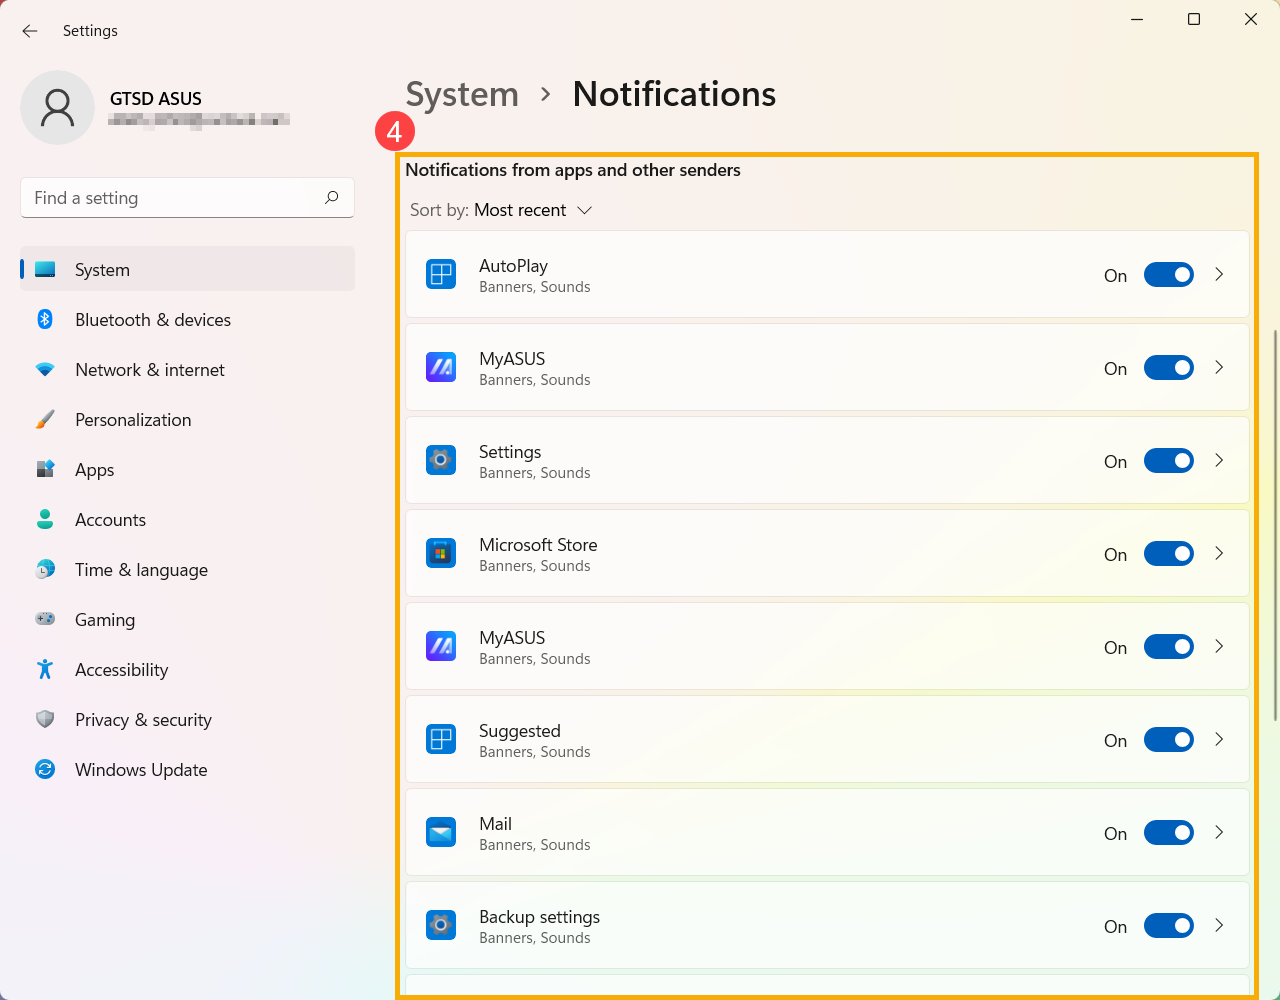
Task: Disable Mail notifications
Action: point(1168,832)
